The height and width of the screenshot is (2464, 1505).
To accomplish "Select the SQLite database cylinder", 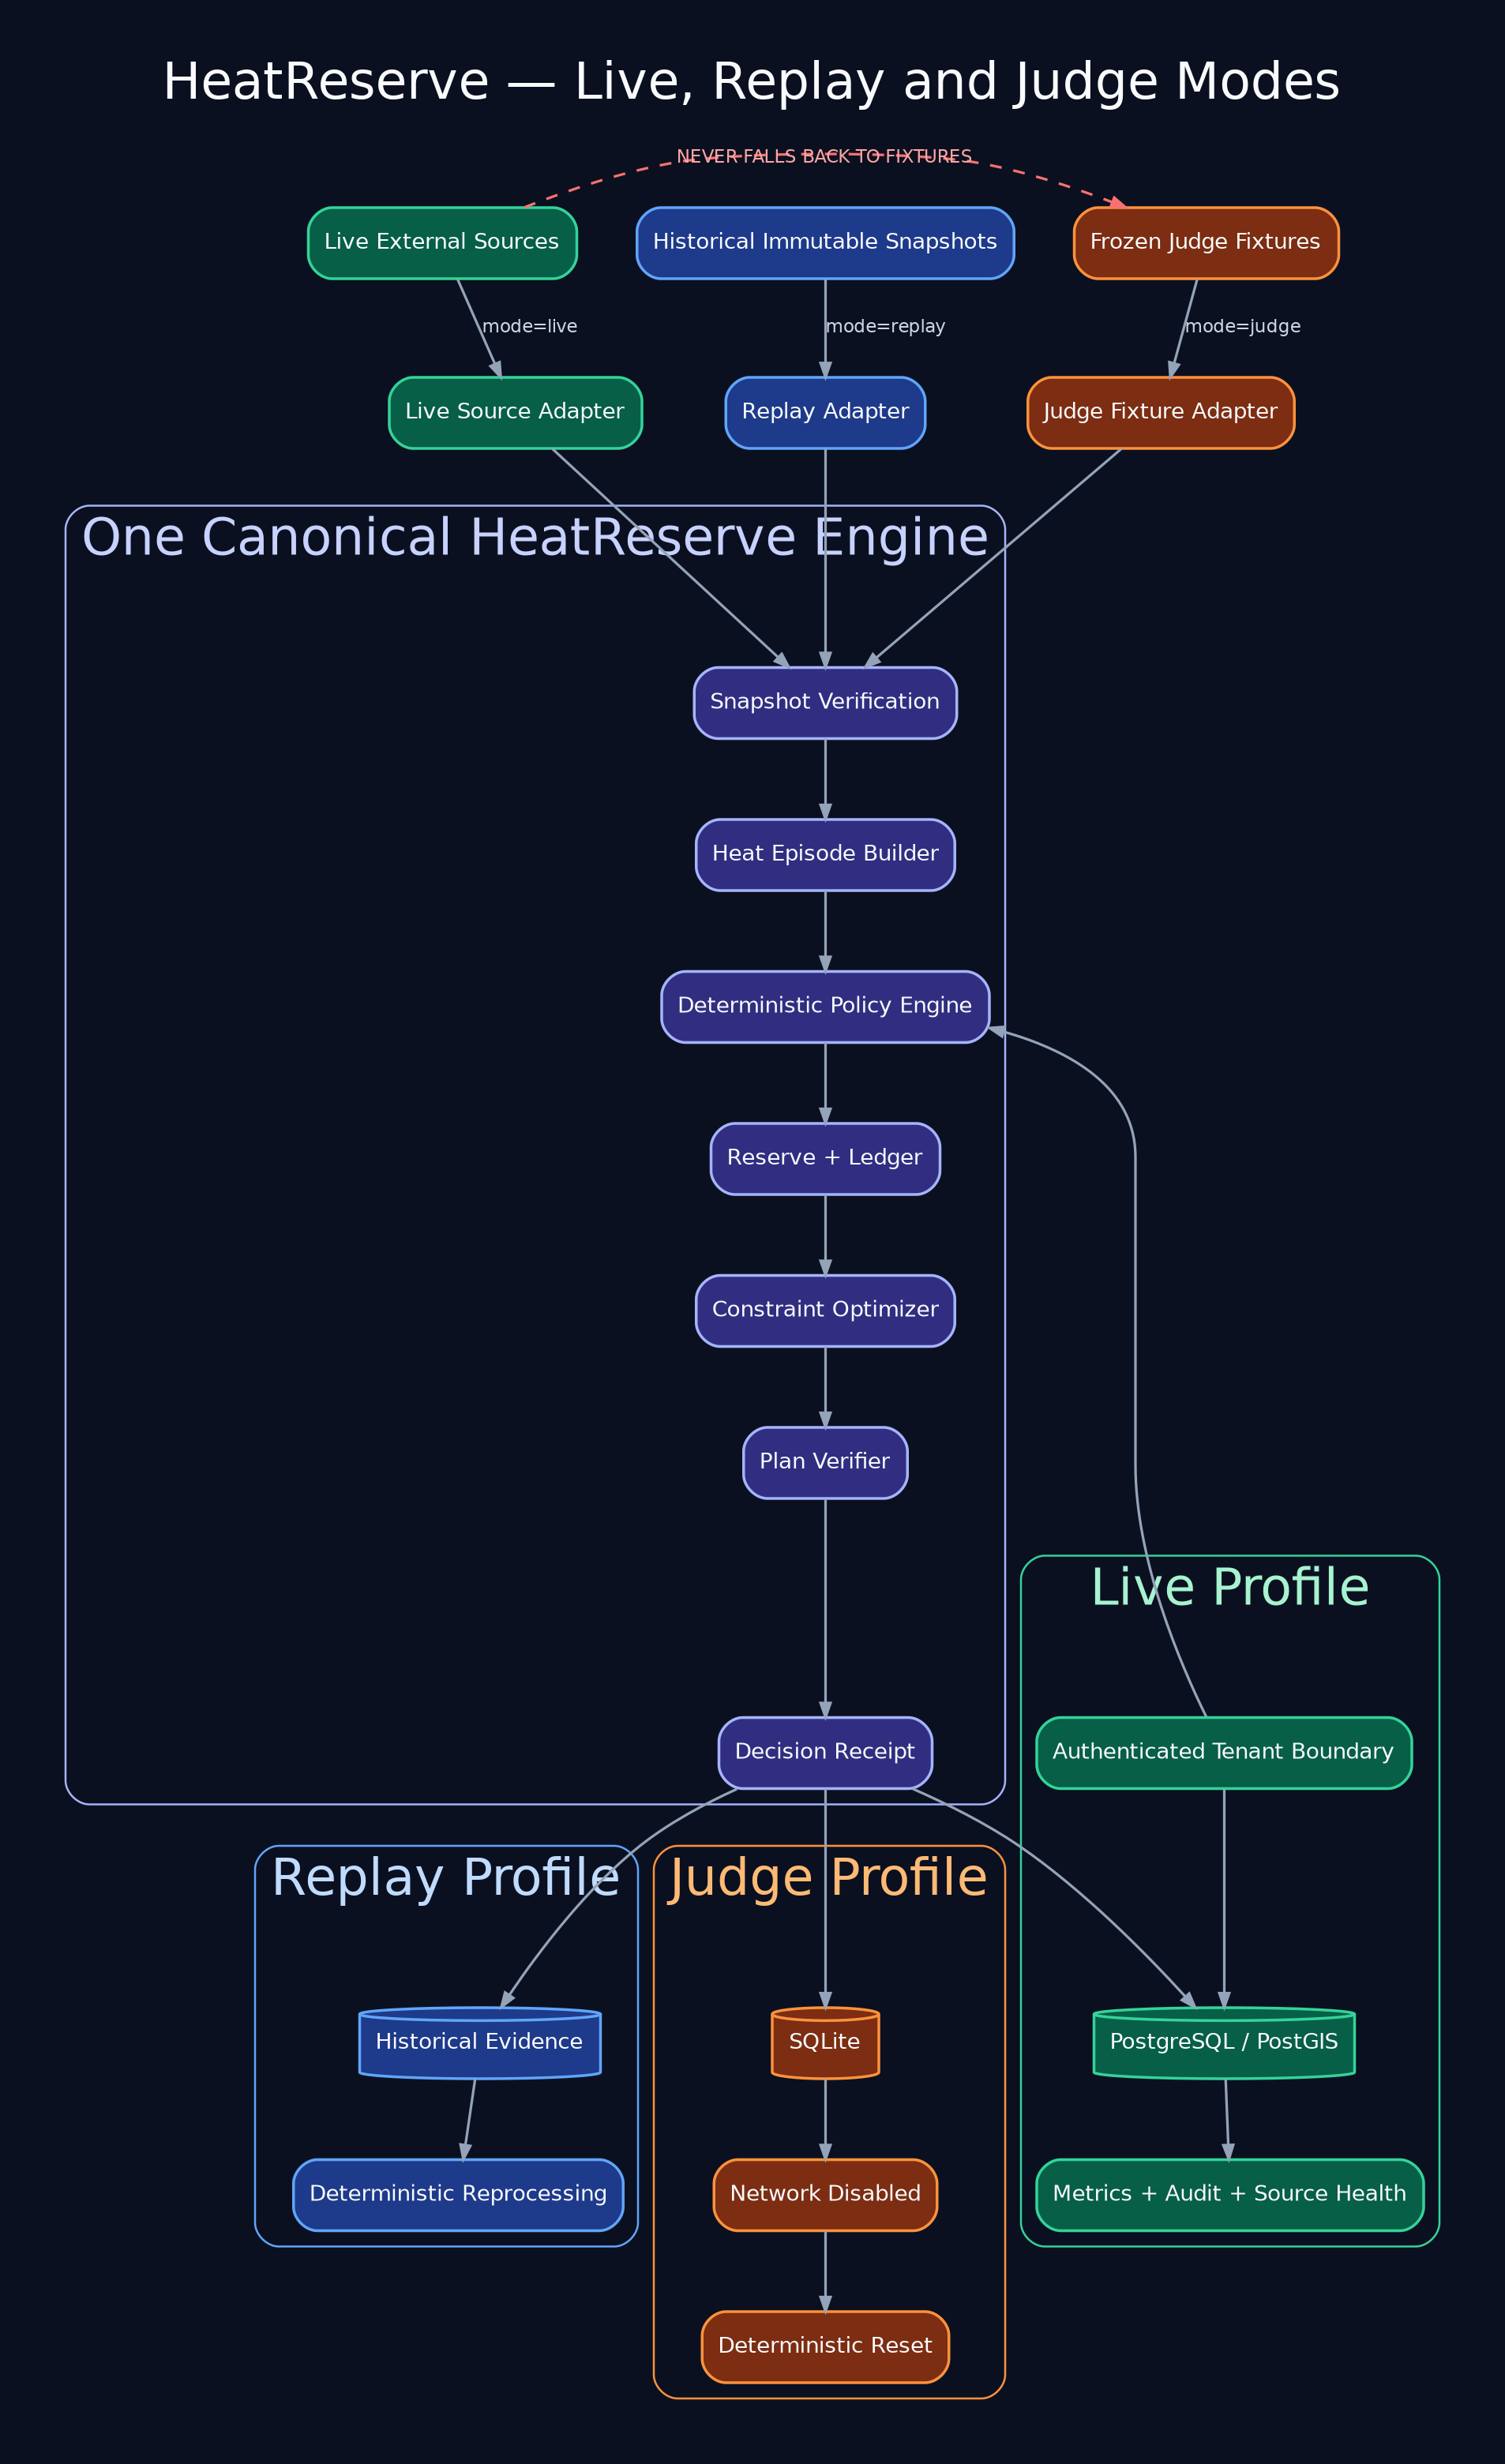I will coord(825,2043).
